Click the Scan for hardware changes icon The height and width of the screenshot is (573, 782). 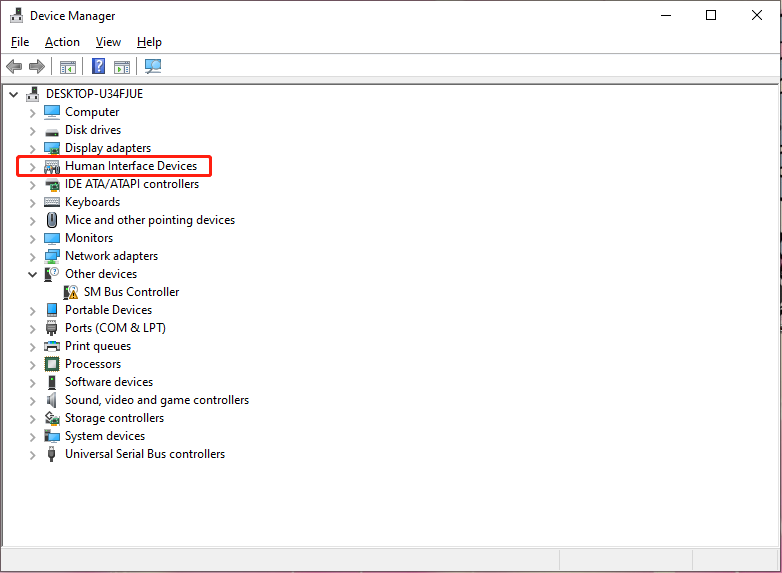153,66
